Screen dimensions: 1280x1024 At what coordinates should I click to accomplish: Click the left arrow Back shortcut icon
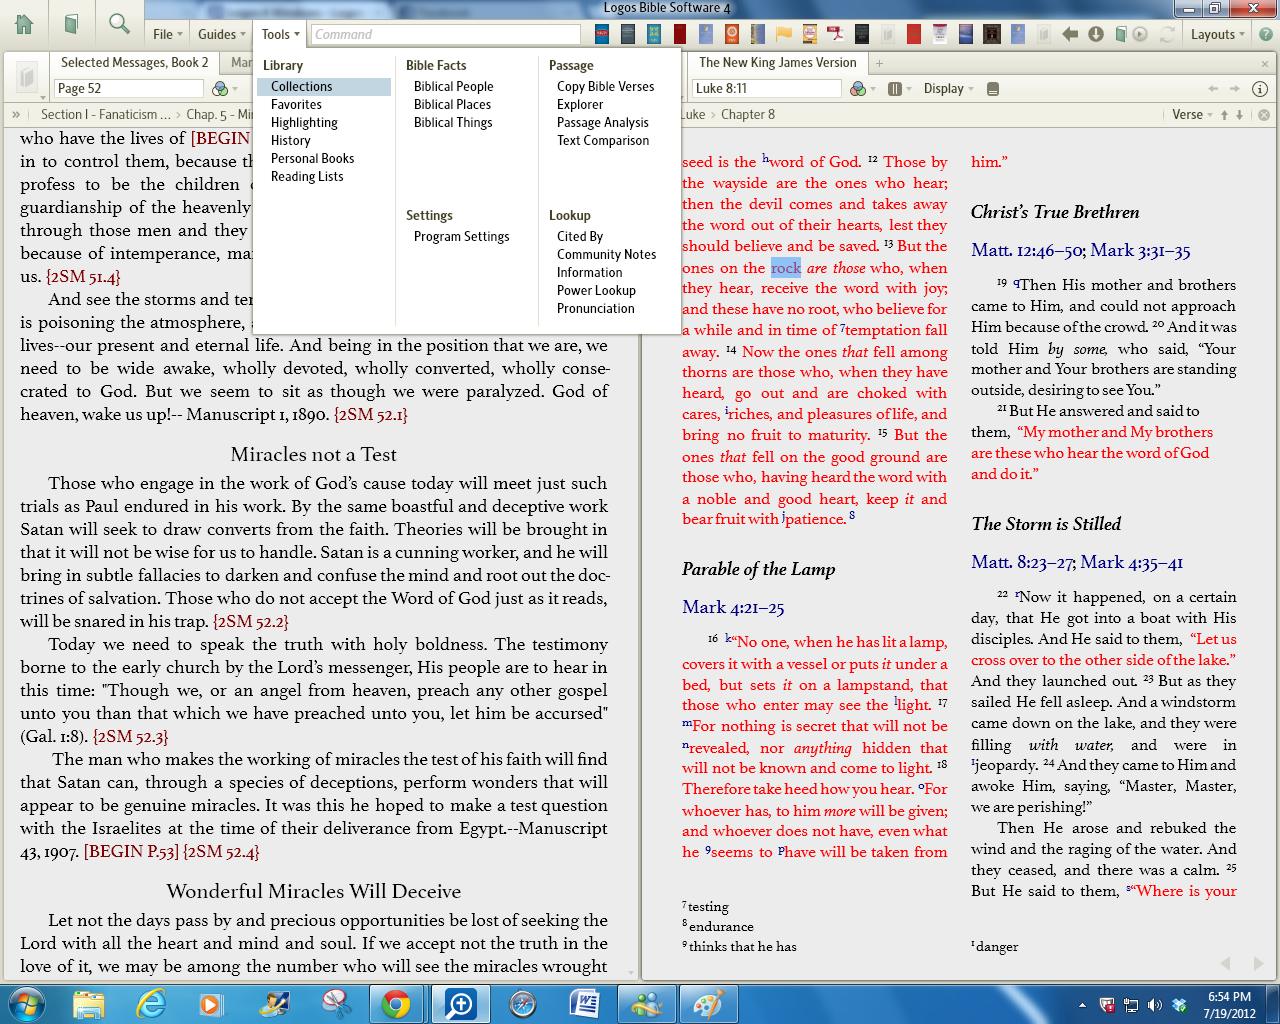tap(1070, 34)
